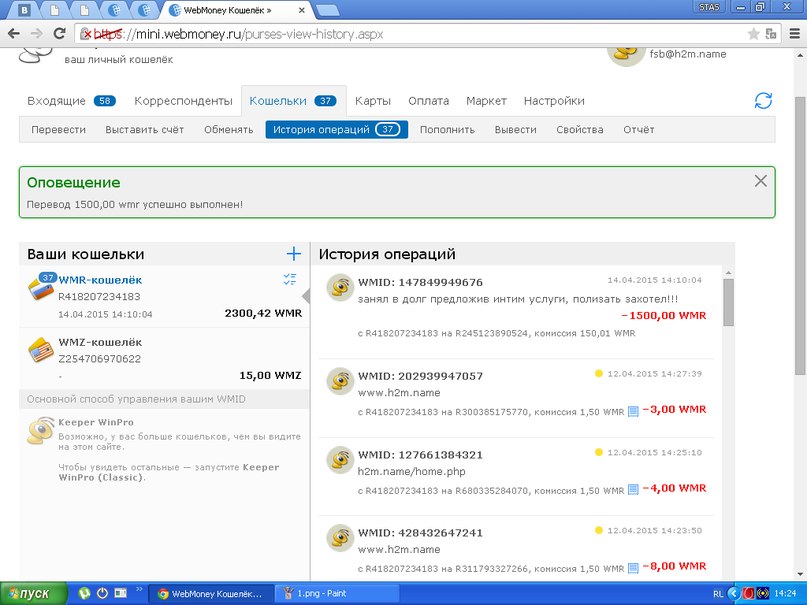
Task: Open the Корреспонденты tab
Action: point(183,101)
